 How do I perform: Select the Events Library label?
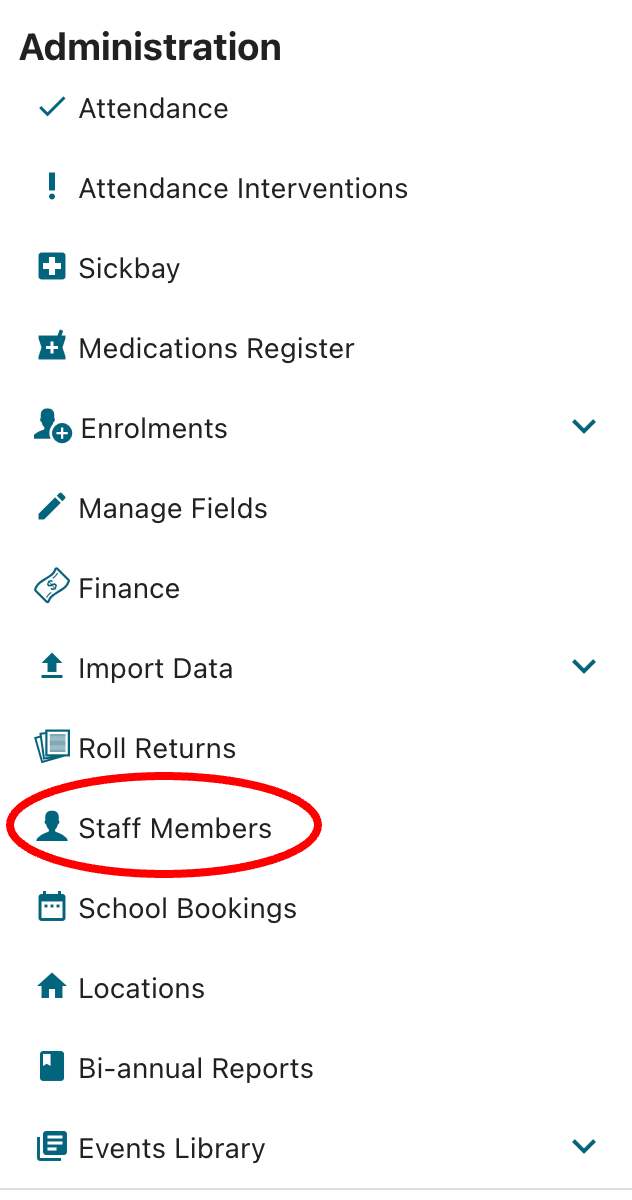coord(172,1148)
